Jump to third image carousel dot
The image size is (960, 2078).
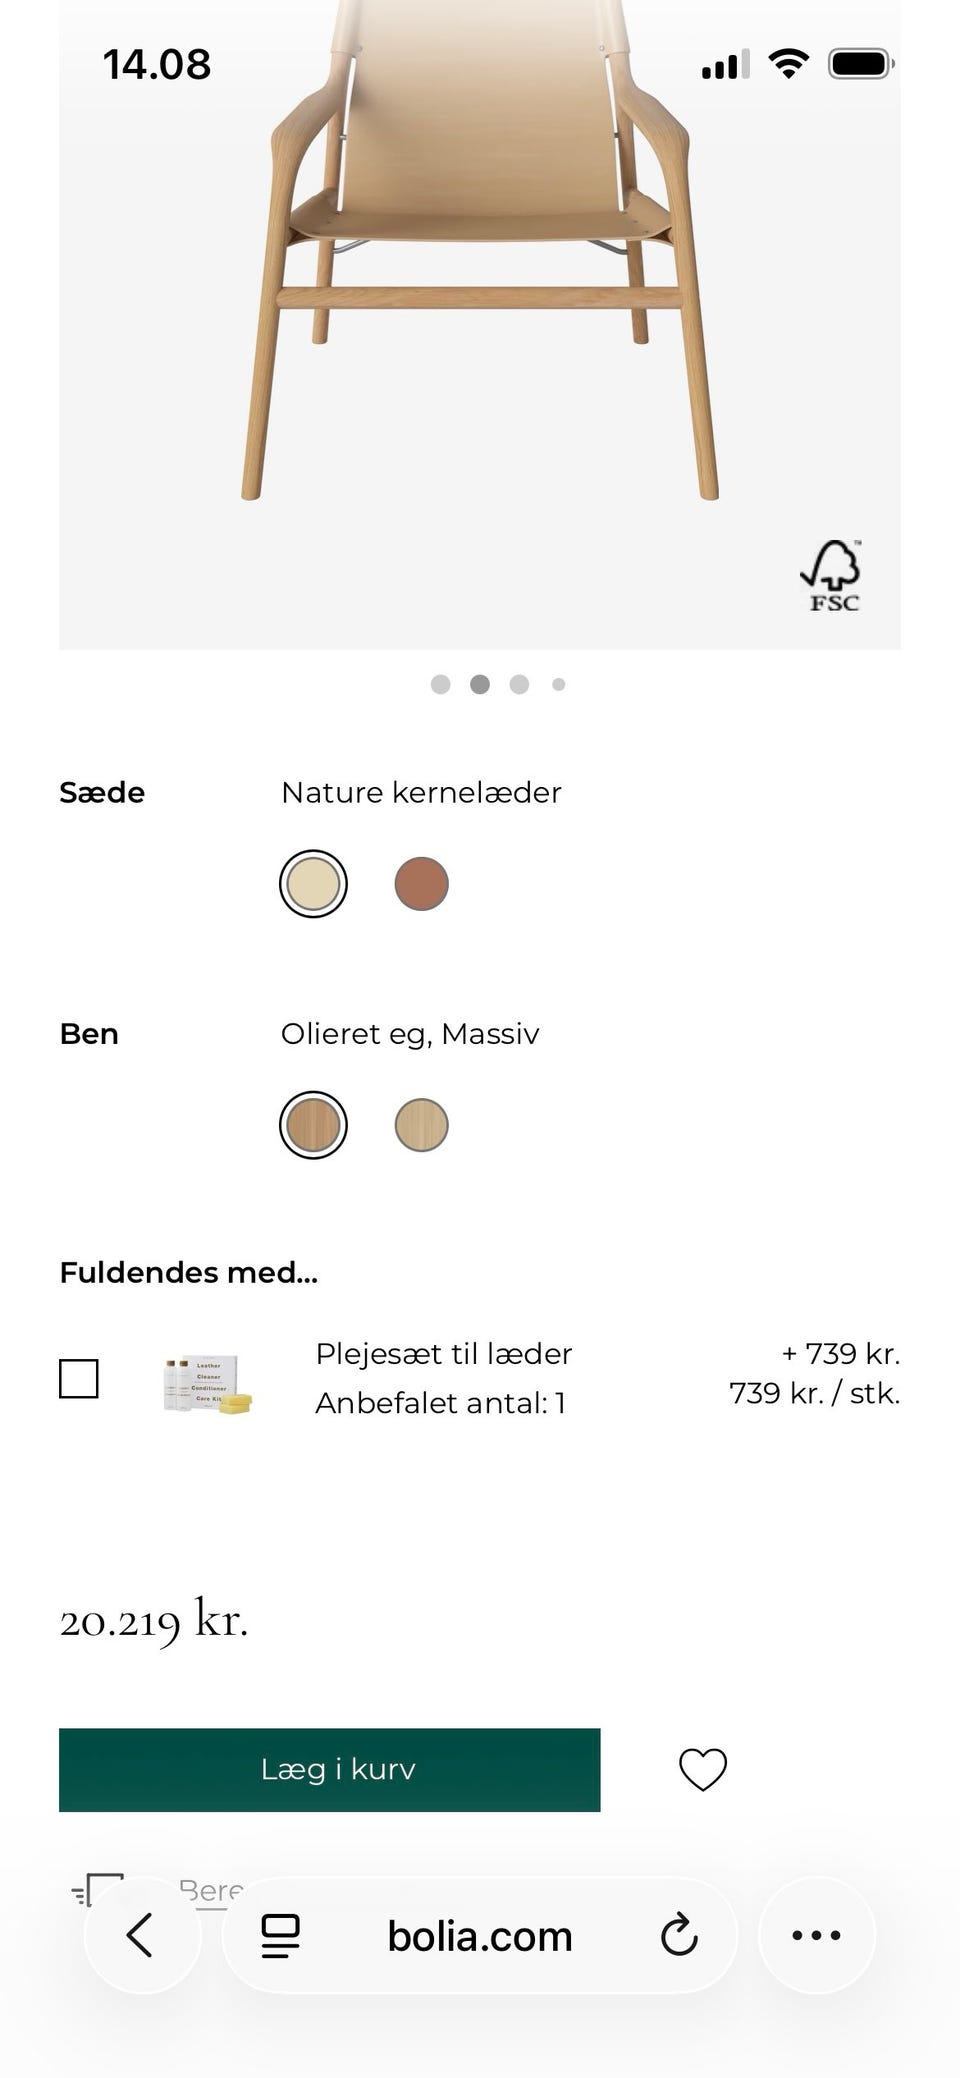pyautogui.click(x=519, y=684)
